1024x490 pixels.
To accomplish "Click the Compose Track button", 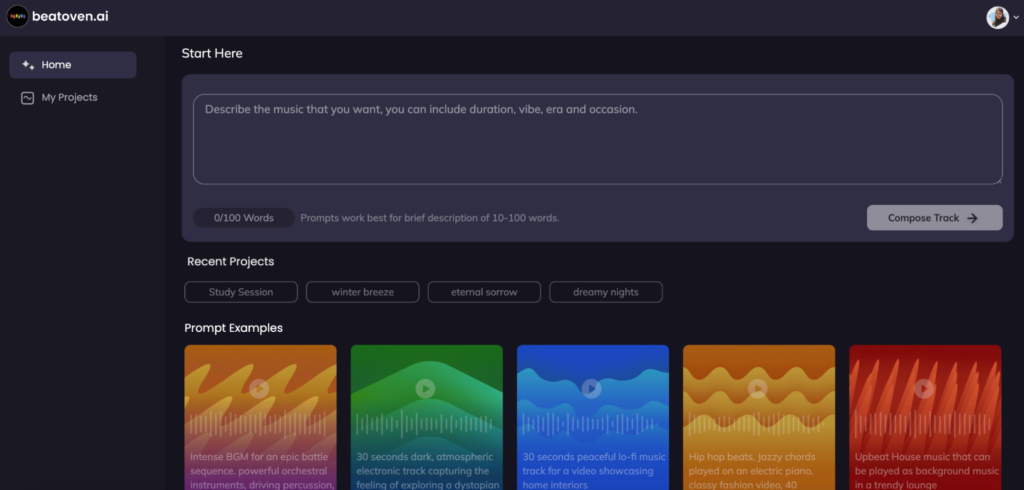I will [935, 218].
